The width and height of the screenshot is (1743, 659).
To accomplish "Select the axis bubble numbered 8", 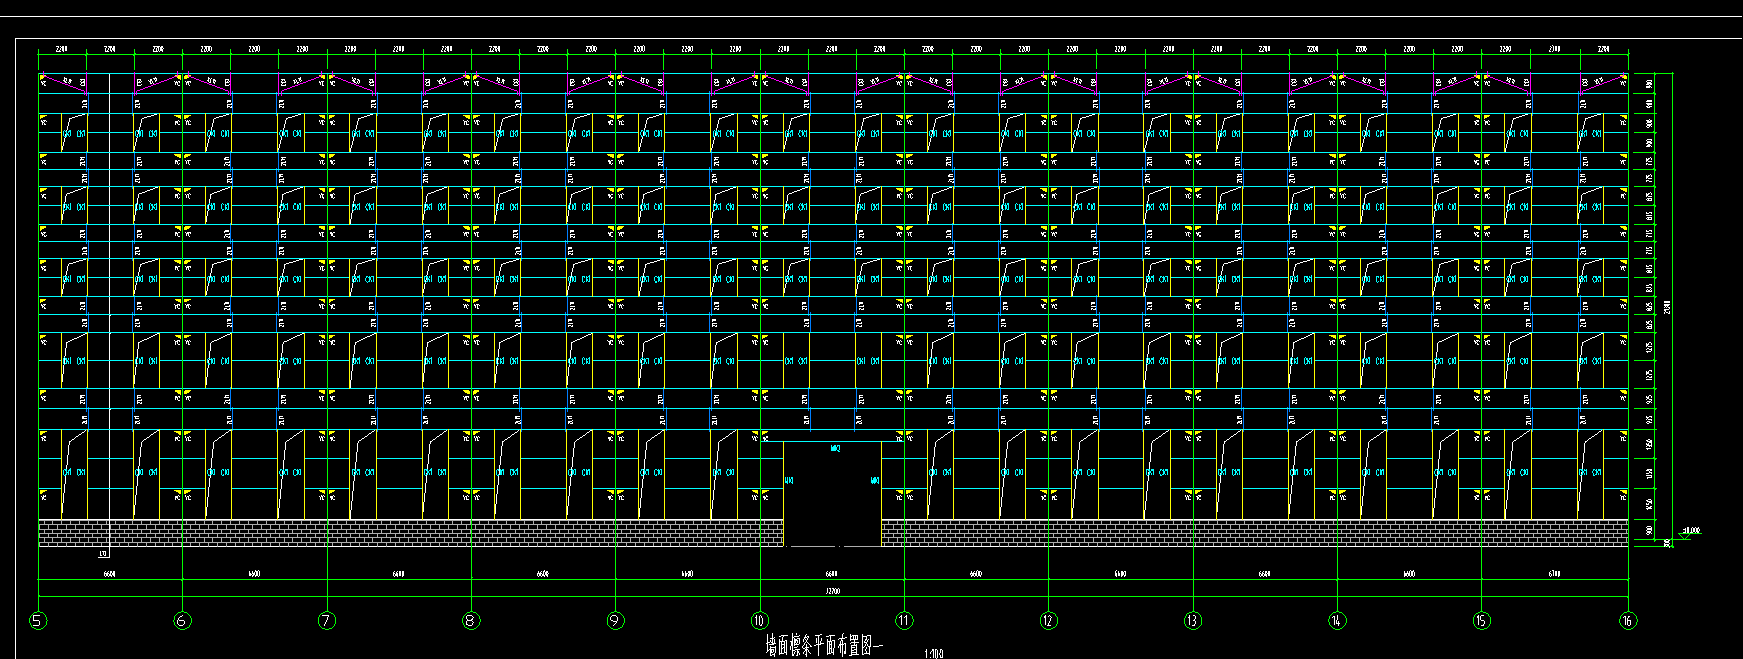I will 471,621.
